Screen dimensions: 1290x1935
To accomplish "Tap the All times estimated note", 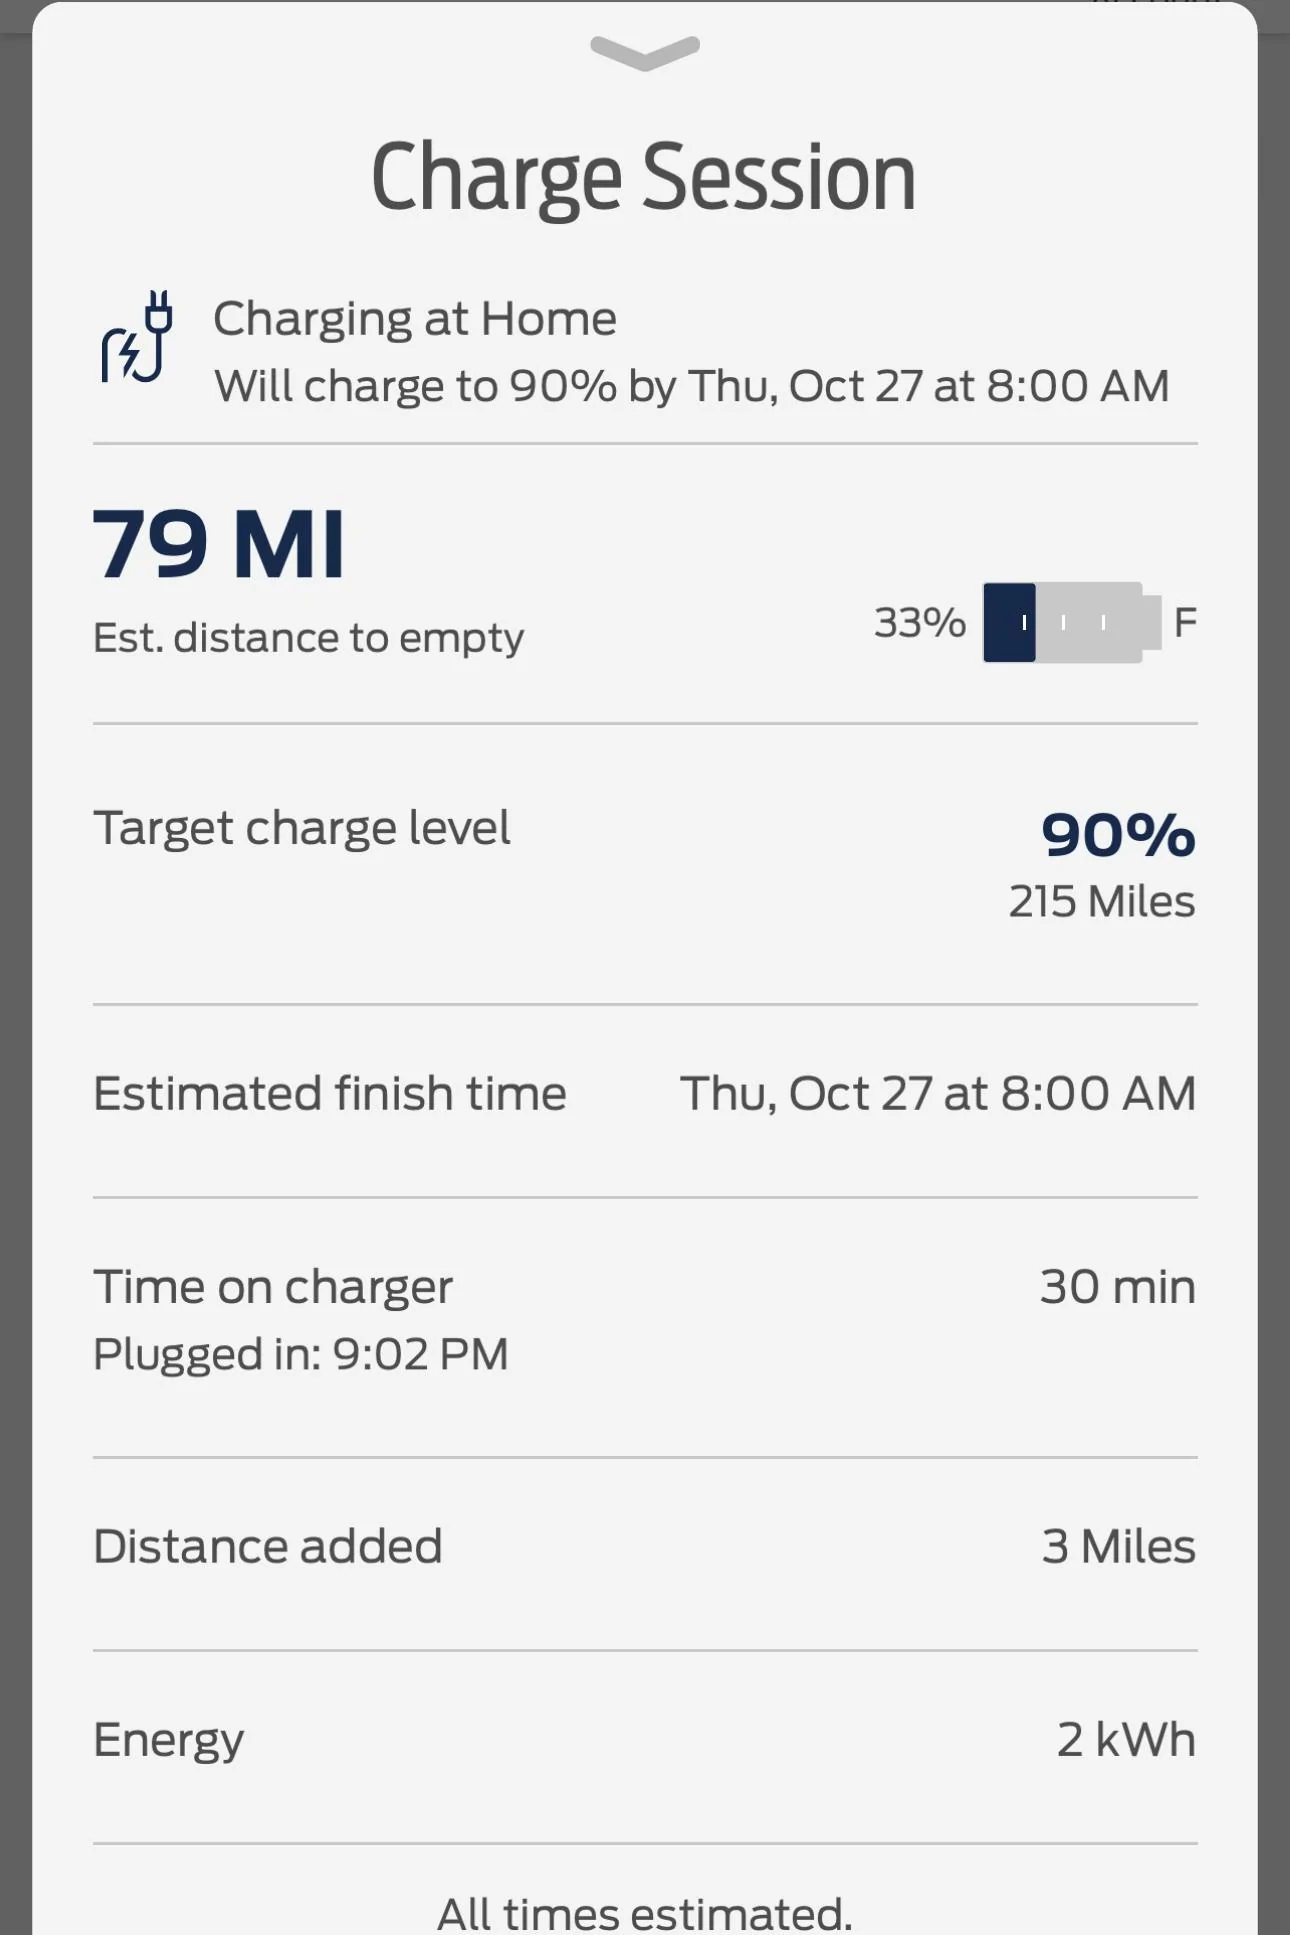I will click(x=645, y=1912).
